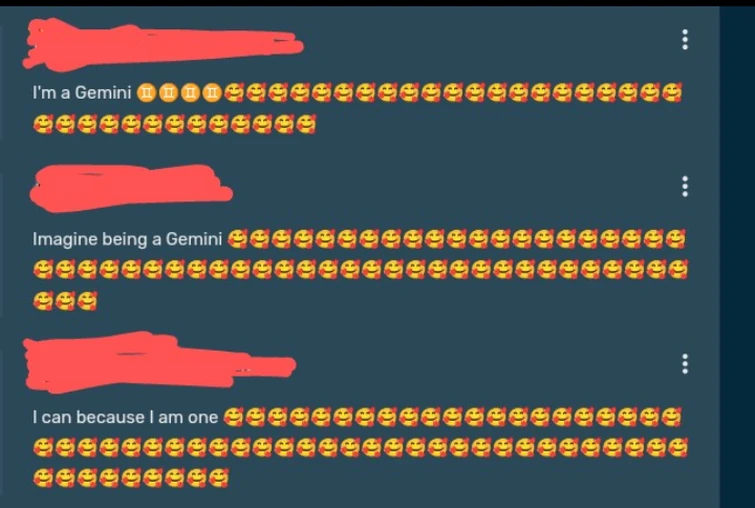This screenshot has height=508, width=755.
Task: Click the first emoji after "I am one"
Action: pyautogui.click(x=234, y=417)
